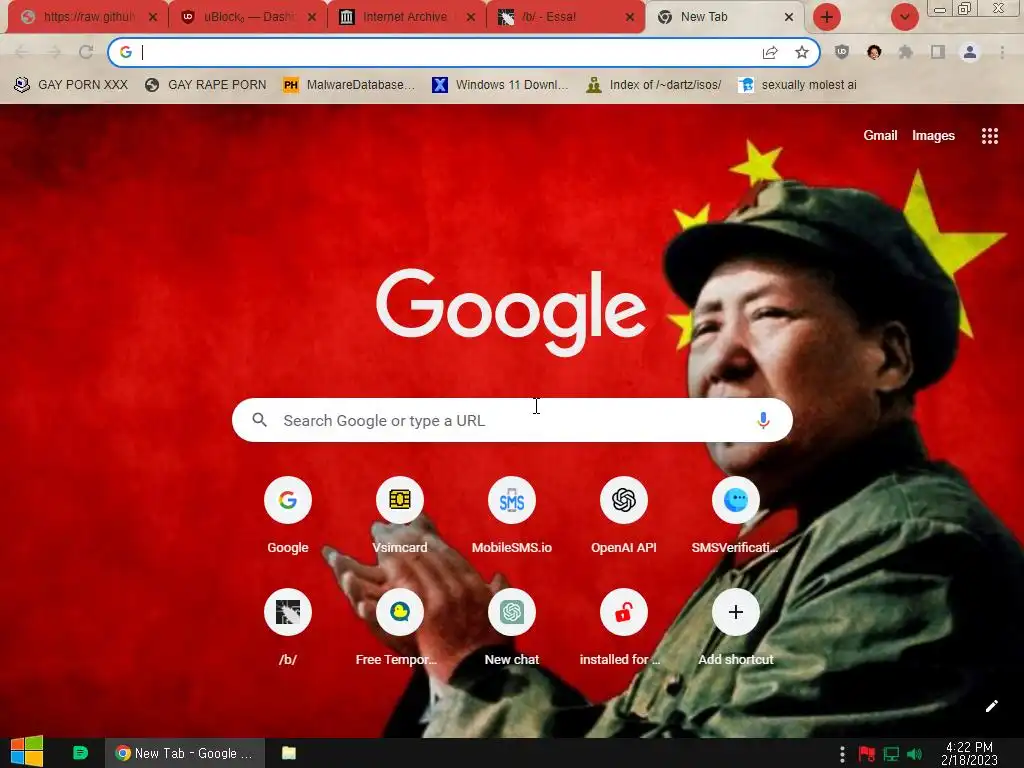1024x768 pixels.
Task: Open the uBlock Origin extension icon
Action: click(842, 52)
